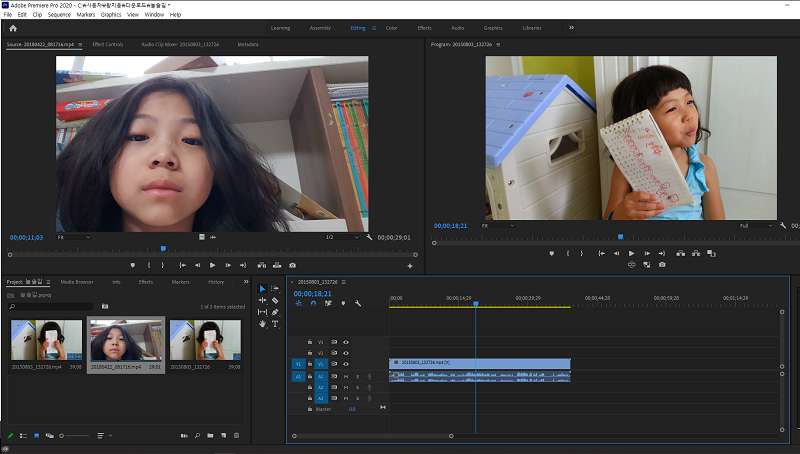800x454 pixels.
Task: Select the Slip tool
Action: pyautogui.click(x=262, y=312)
